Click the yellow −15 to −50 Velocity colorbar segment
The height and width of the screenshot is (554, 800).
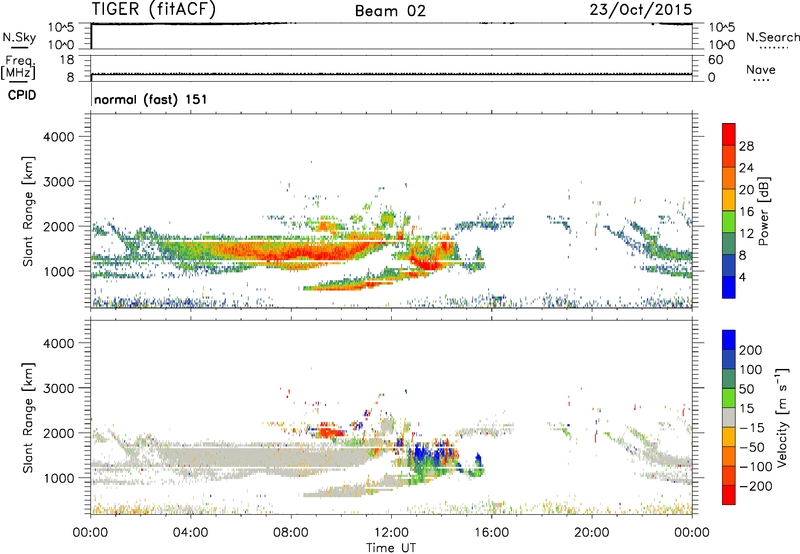pos(729,437)
